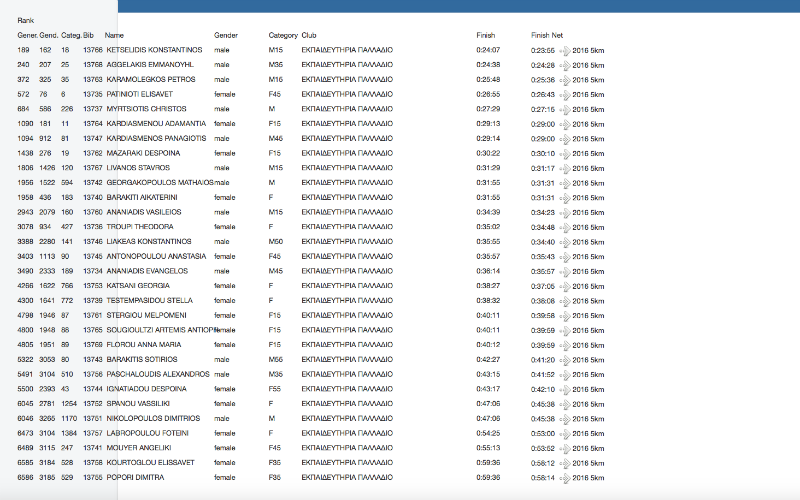Click bib number 13743

[93, 359]
